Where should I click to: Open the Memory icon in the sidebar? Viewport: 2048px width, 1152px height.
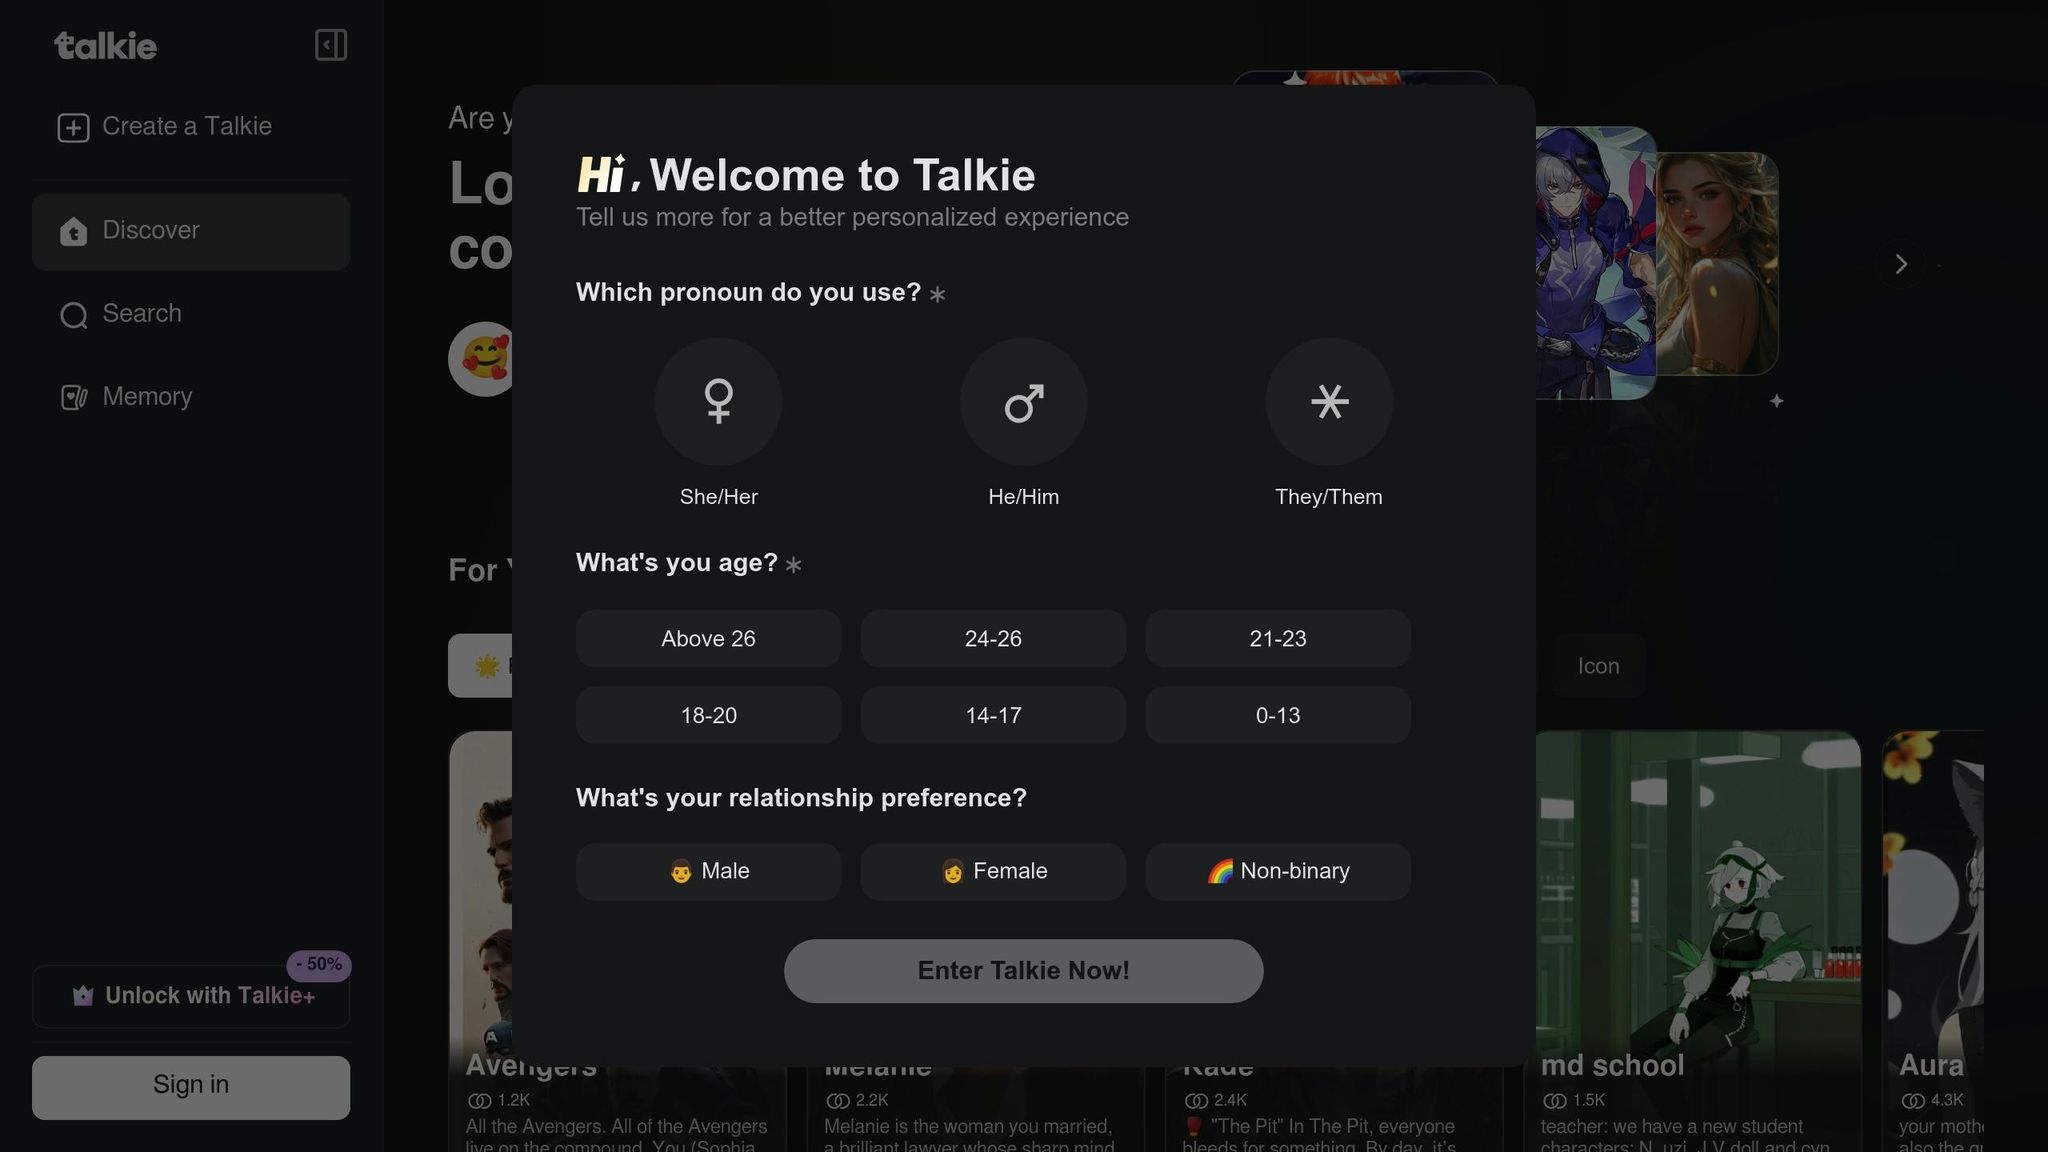click(x=73, y=397)
